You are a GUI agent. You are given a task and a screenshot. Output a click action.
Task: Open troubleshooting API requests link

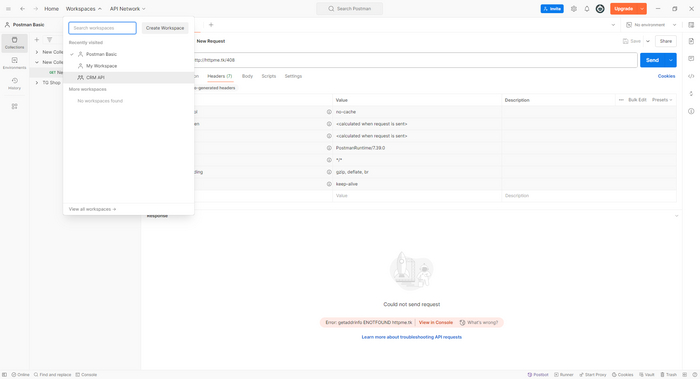click(412, 337)
